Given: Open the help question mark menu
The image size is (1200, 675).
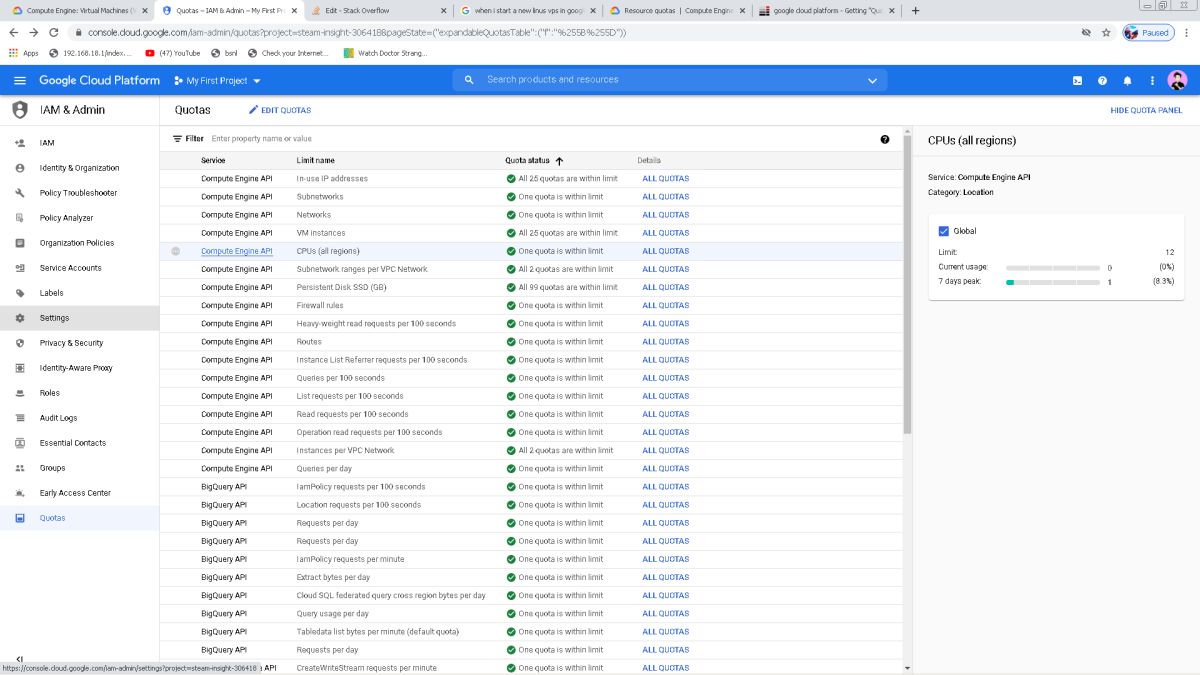Looking at the screenshot, I should [x=1102, y=80].
